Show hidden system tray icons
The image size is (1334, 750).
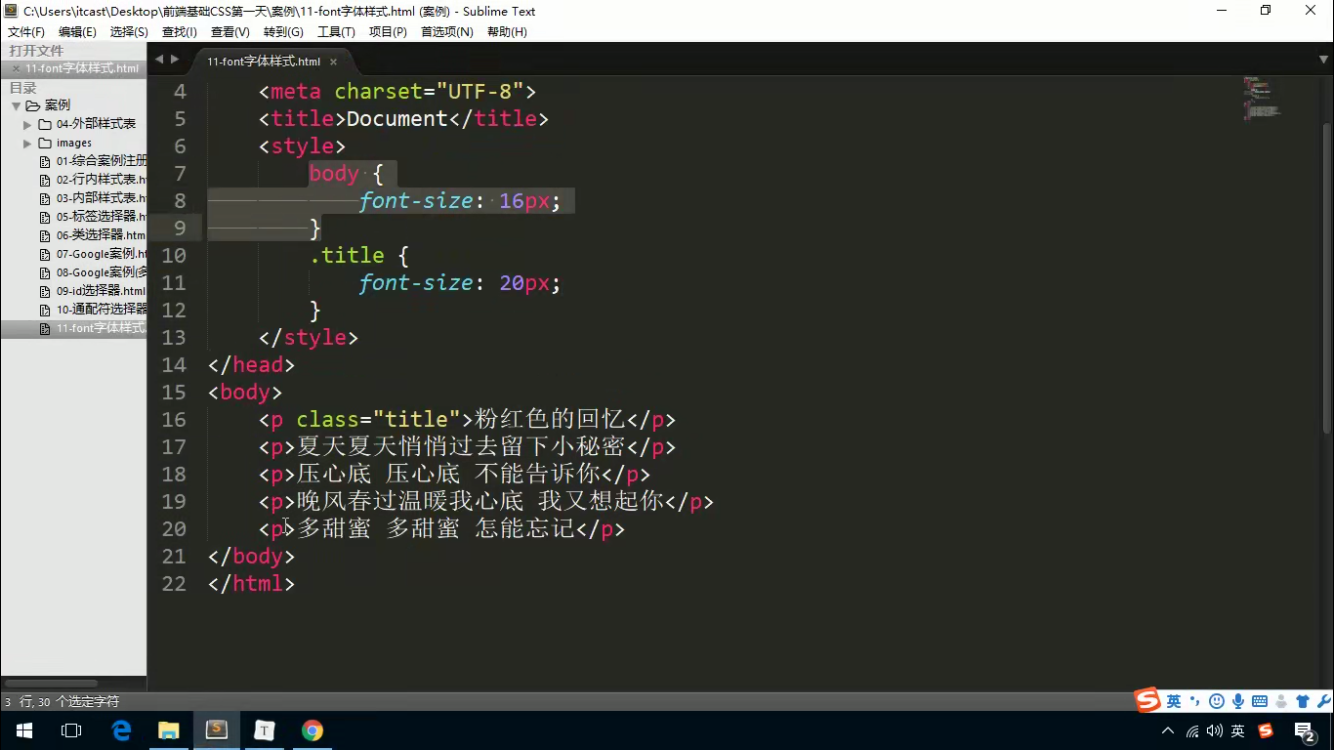[1168, 731]
